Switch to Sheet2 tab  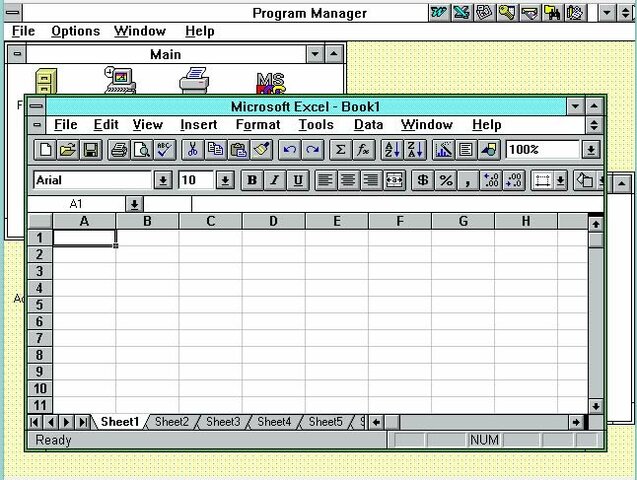[x=172, y=422]
